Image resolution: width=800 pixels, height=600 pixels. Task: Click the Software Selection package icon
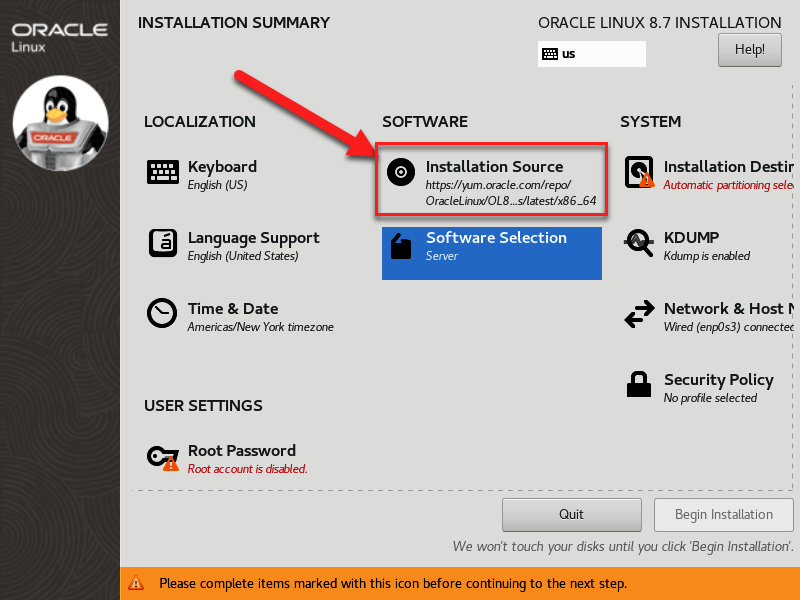coord(401,246)
